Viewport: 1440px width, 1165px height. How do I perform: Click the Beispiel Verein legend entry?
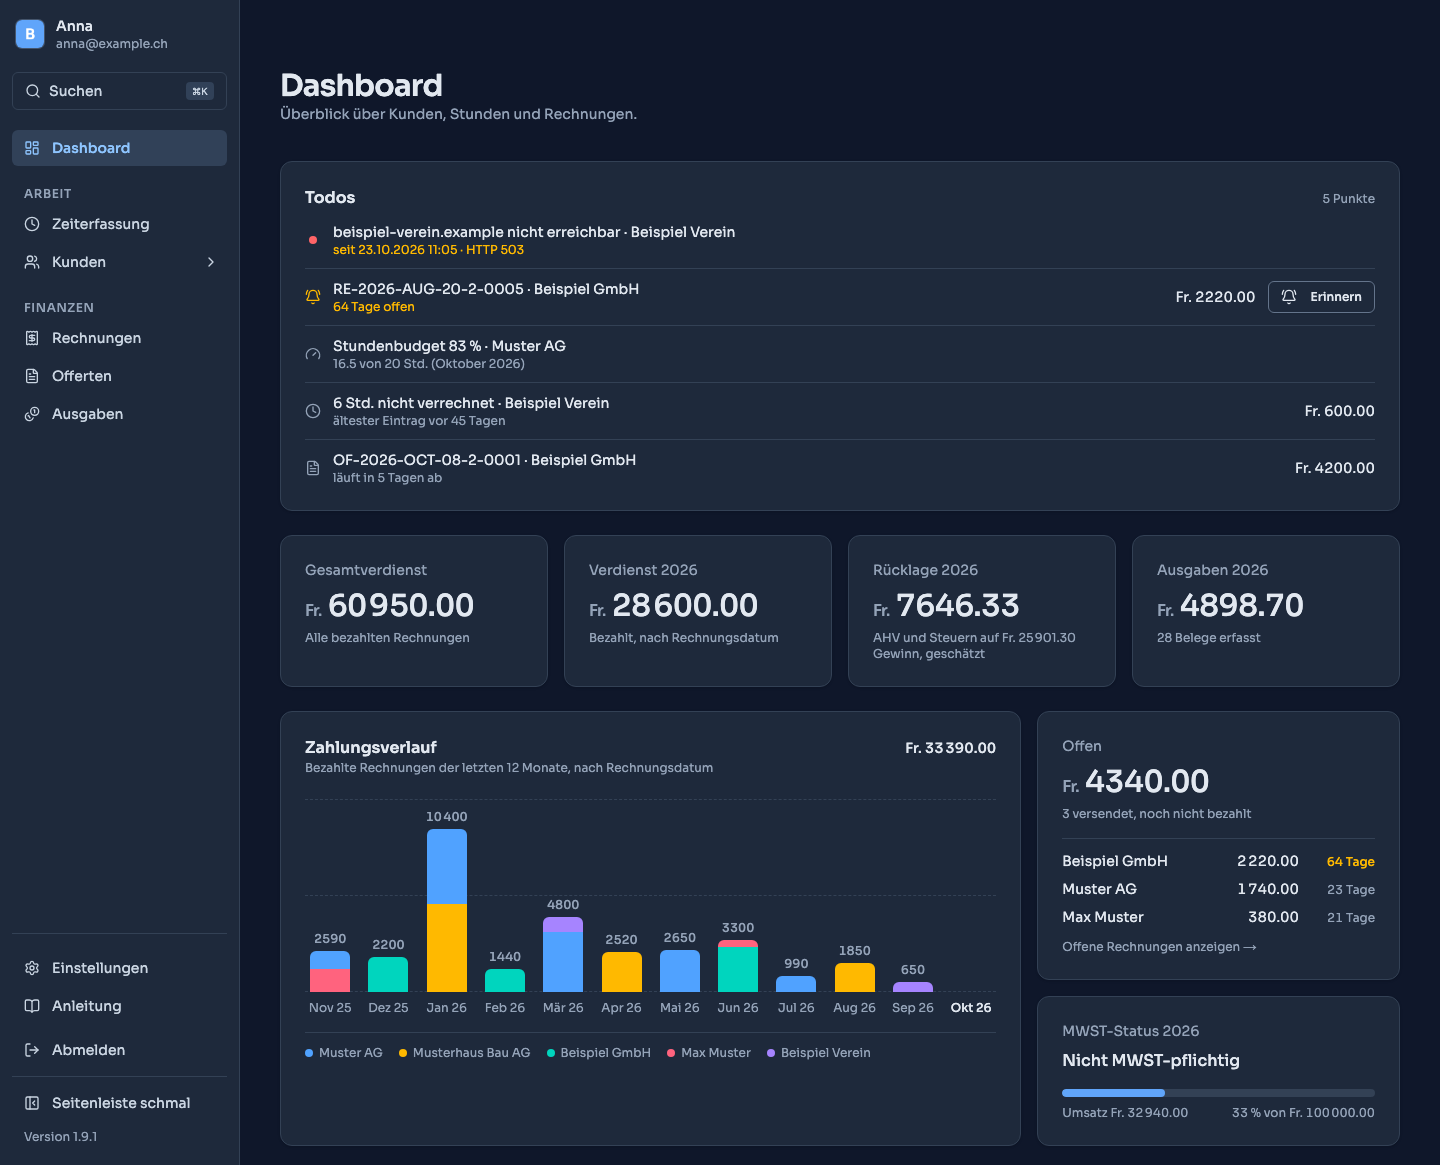(x=819, y=1053)
